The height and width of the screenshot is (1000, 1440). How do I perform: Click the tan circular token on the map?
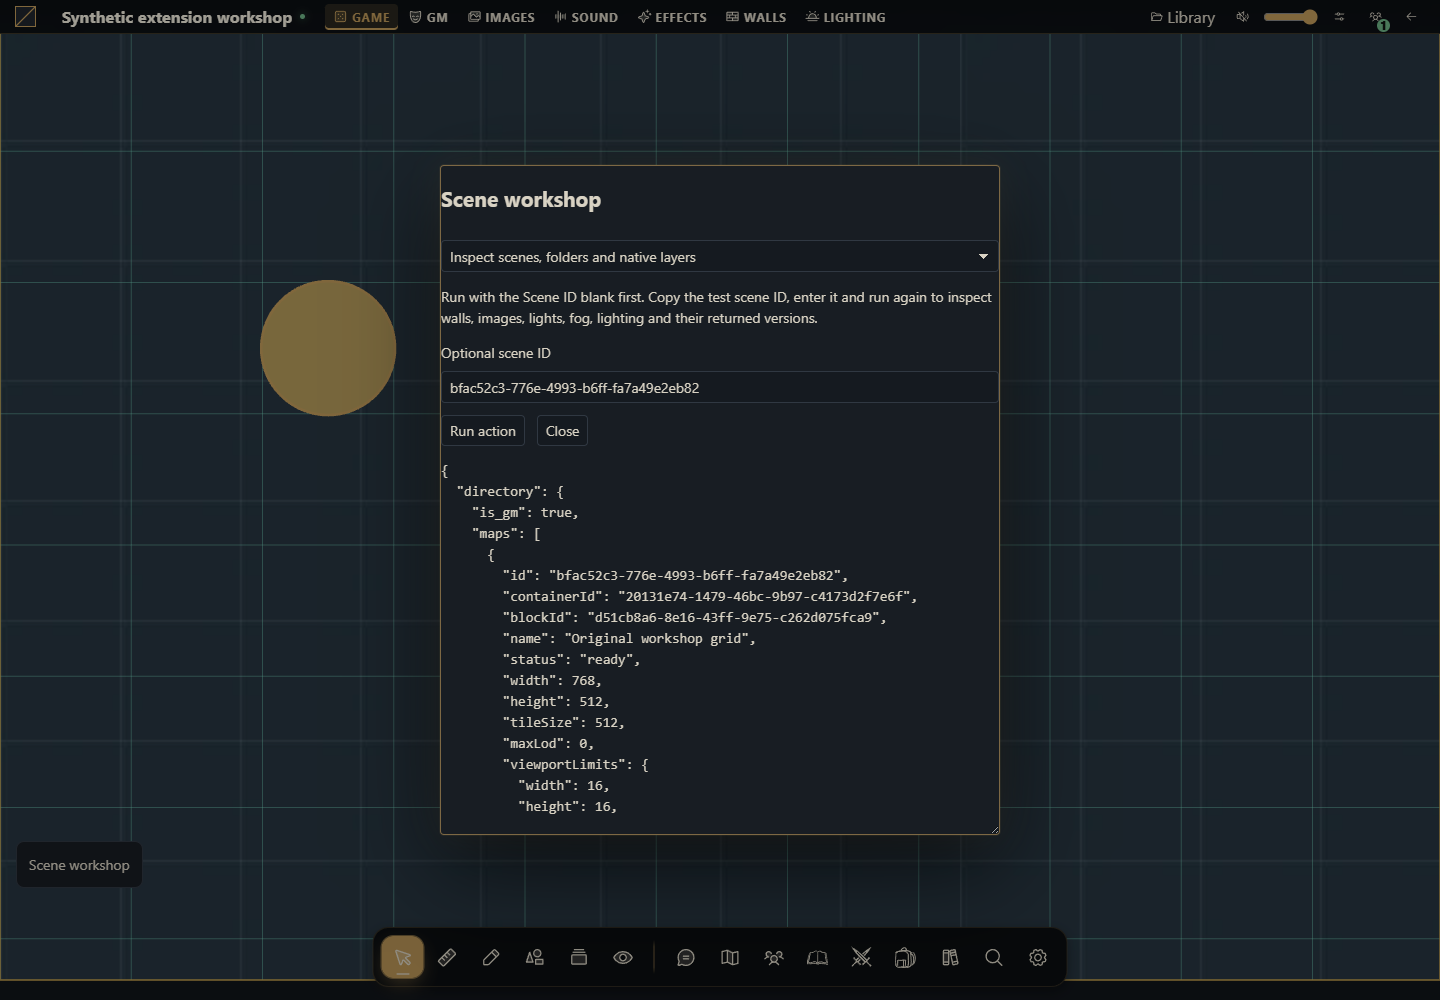point(328,348)
